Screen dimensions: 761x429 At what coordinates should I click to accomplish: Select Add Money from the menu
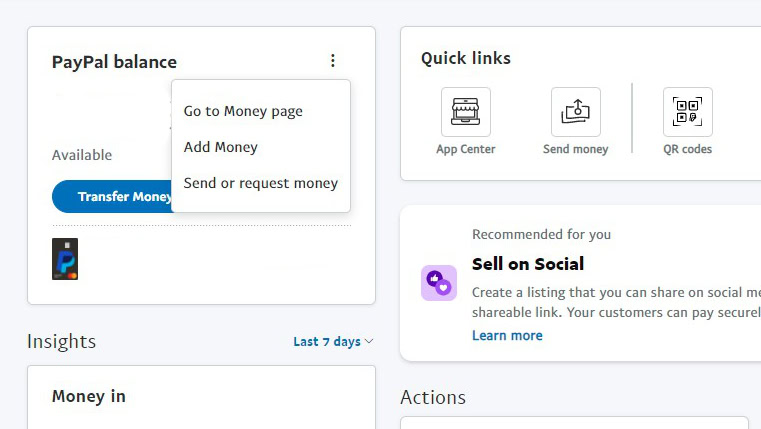221,147
